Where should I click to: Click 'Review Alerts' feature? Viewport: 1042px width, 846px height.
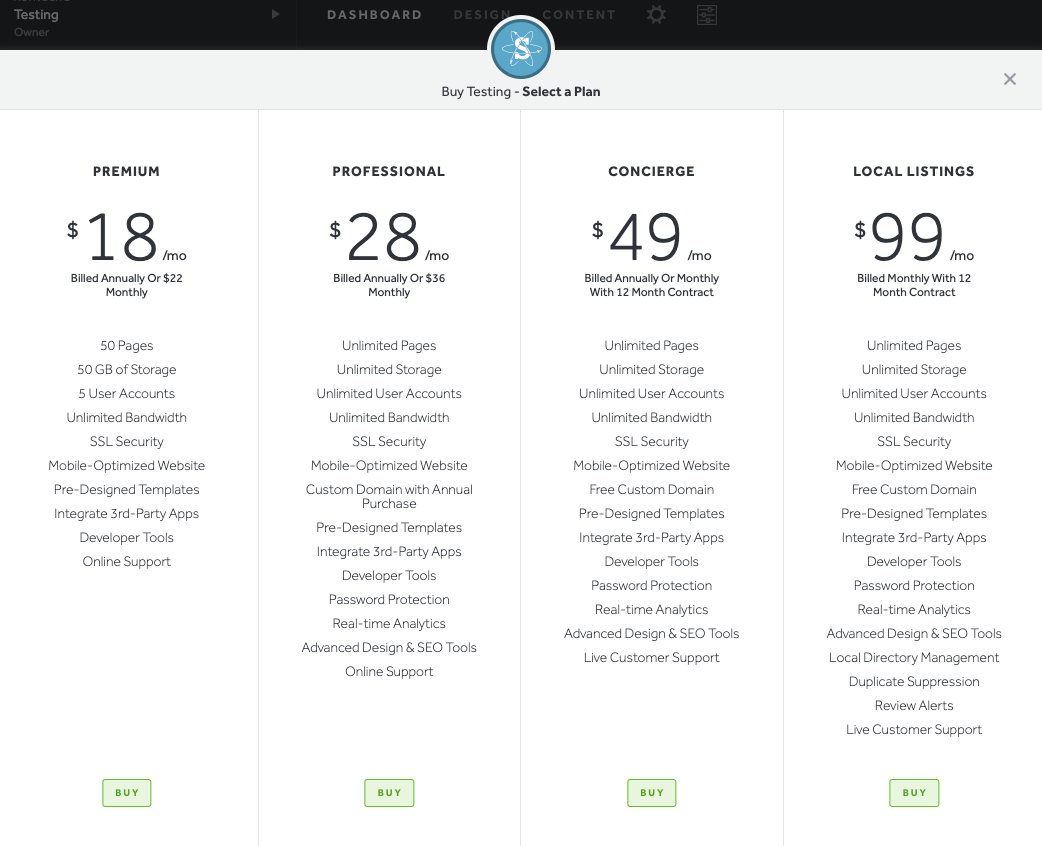tap(914, 705)
